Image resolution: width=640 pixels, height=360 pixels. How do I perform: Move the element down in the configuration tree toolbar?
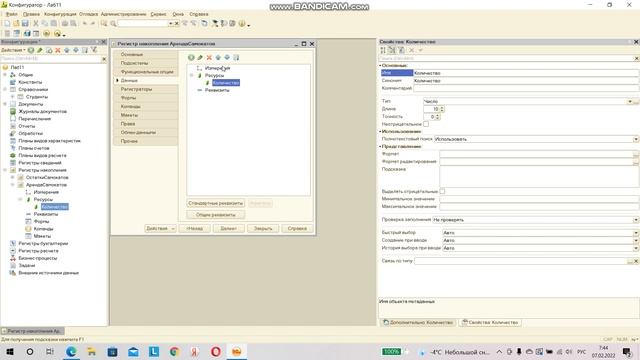[x=76, y=50]
